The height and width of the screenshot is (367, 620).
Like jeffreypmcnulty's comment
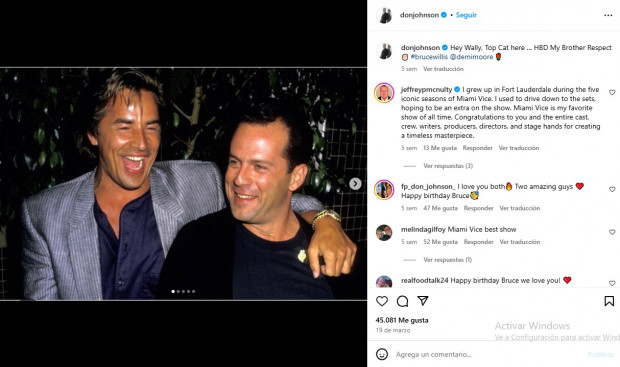(x=612, y=92)
